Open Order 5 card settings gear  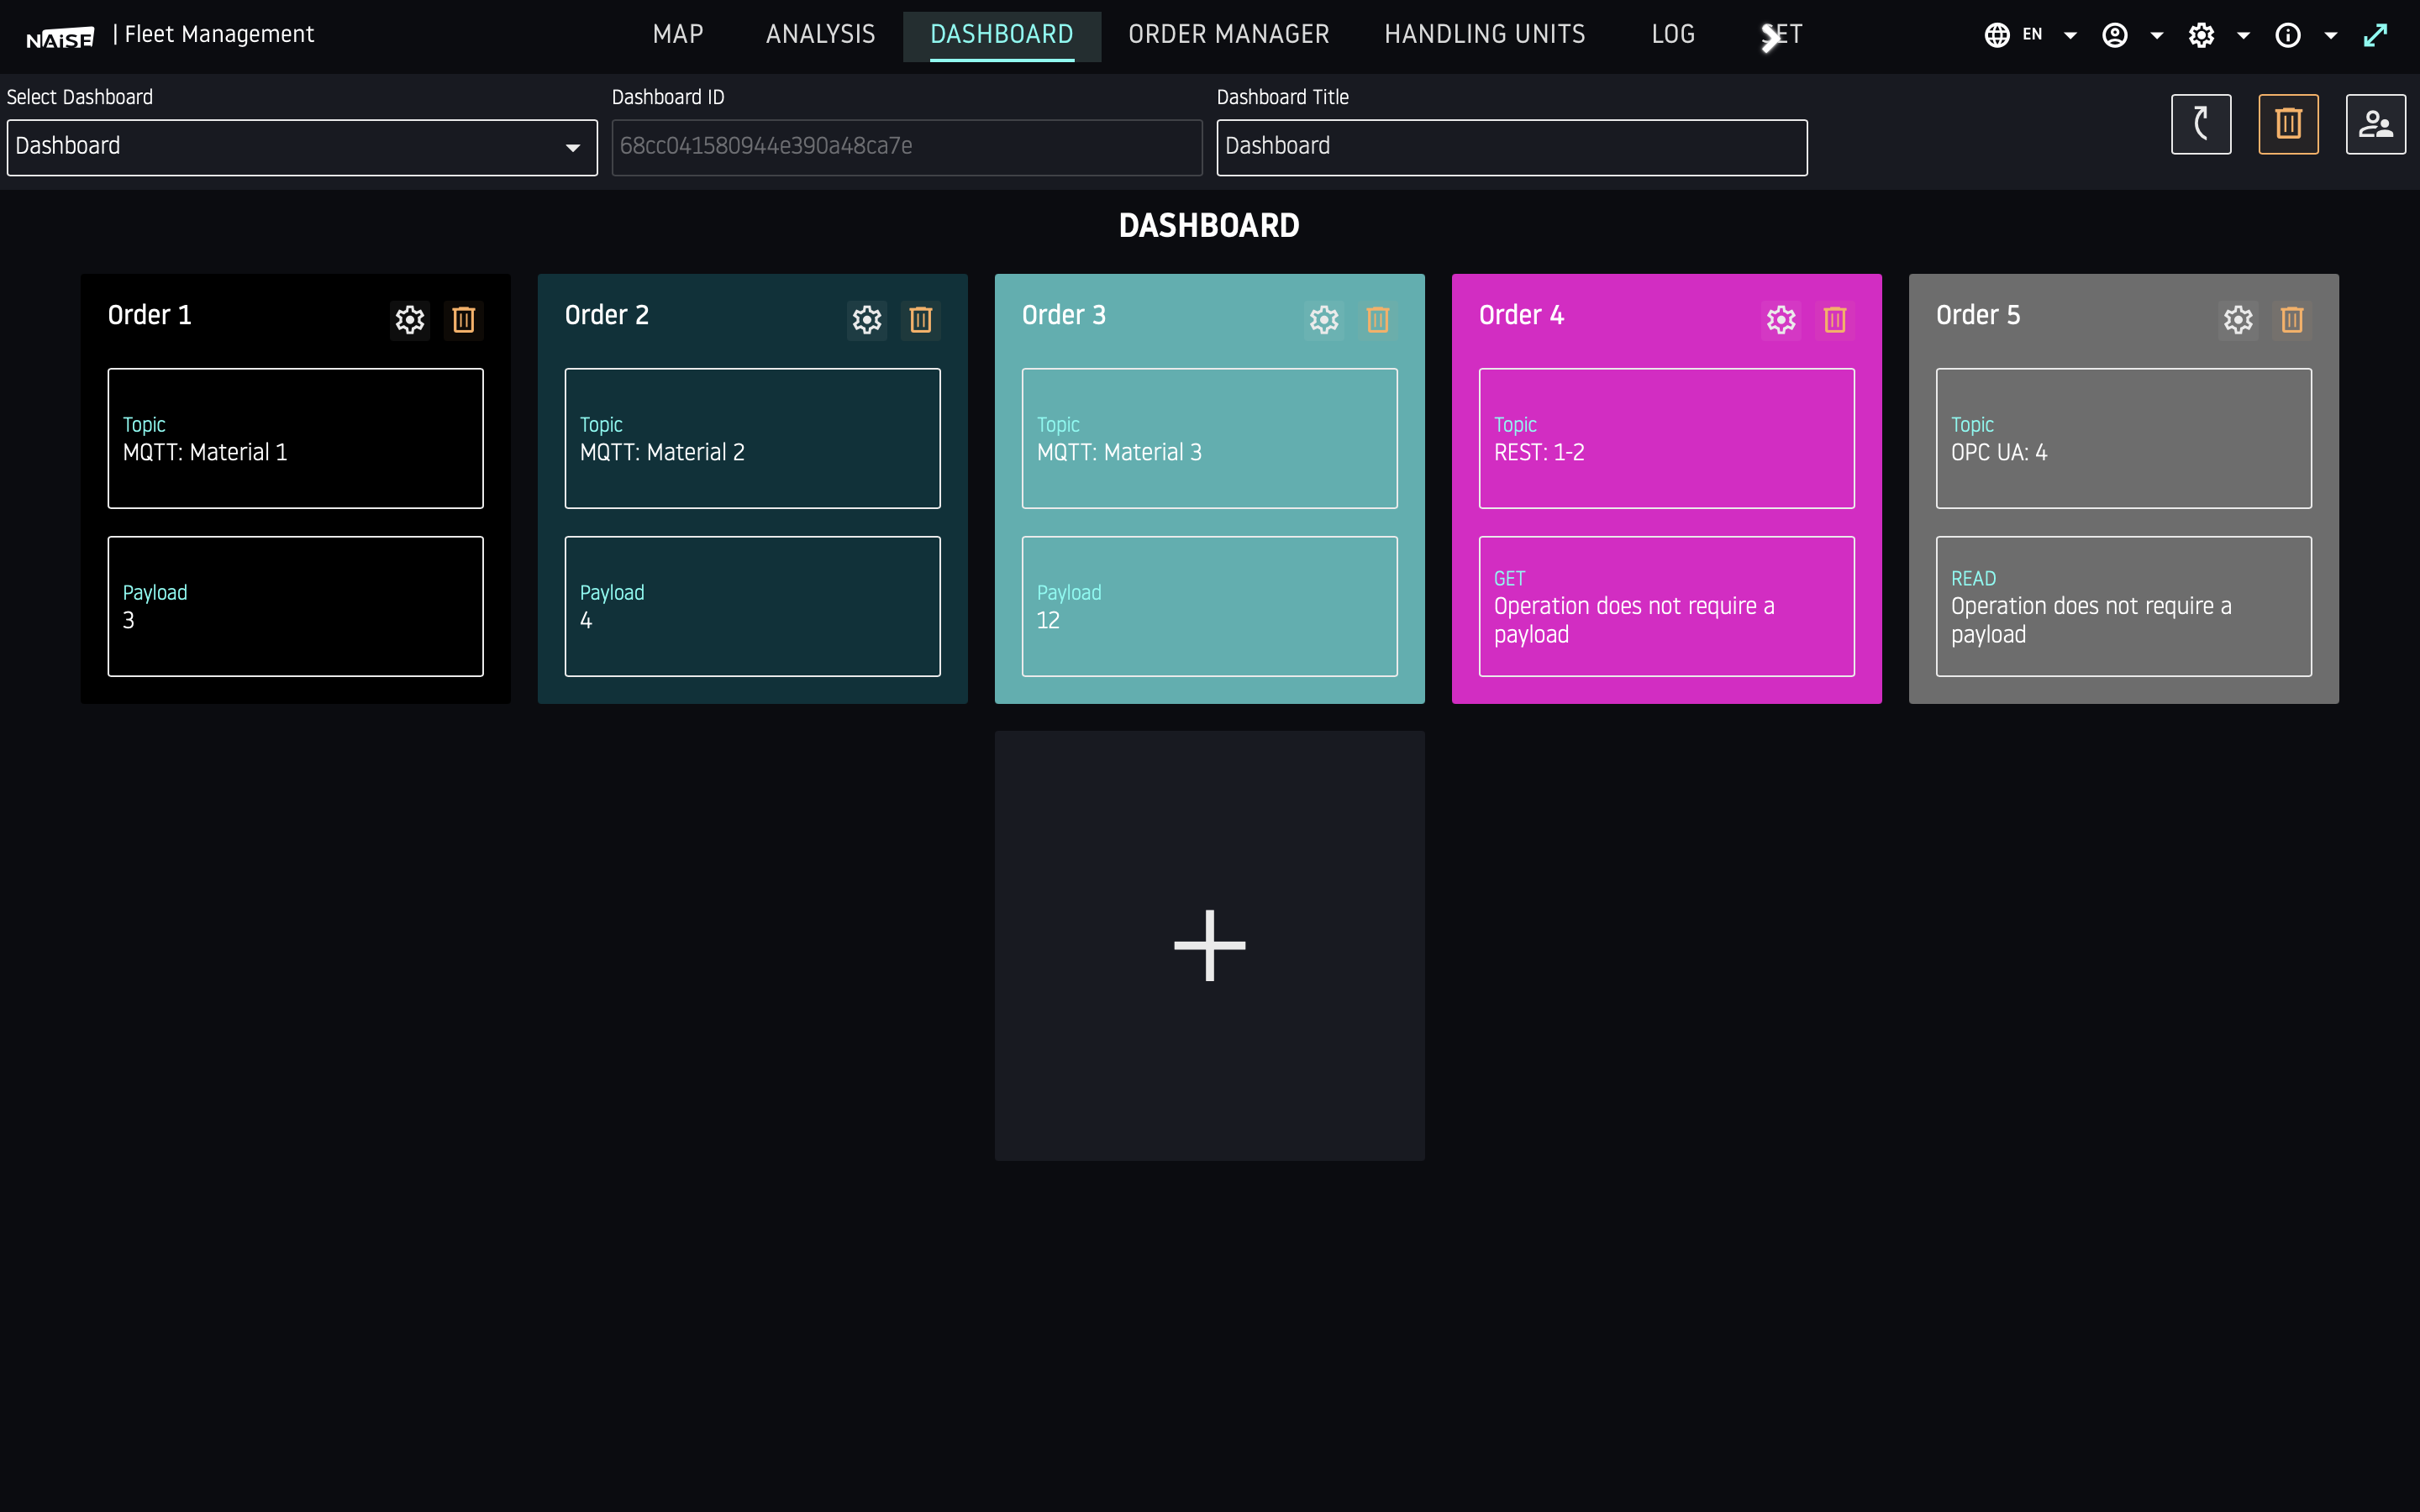(2238, 320)
